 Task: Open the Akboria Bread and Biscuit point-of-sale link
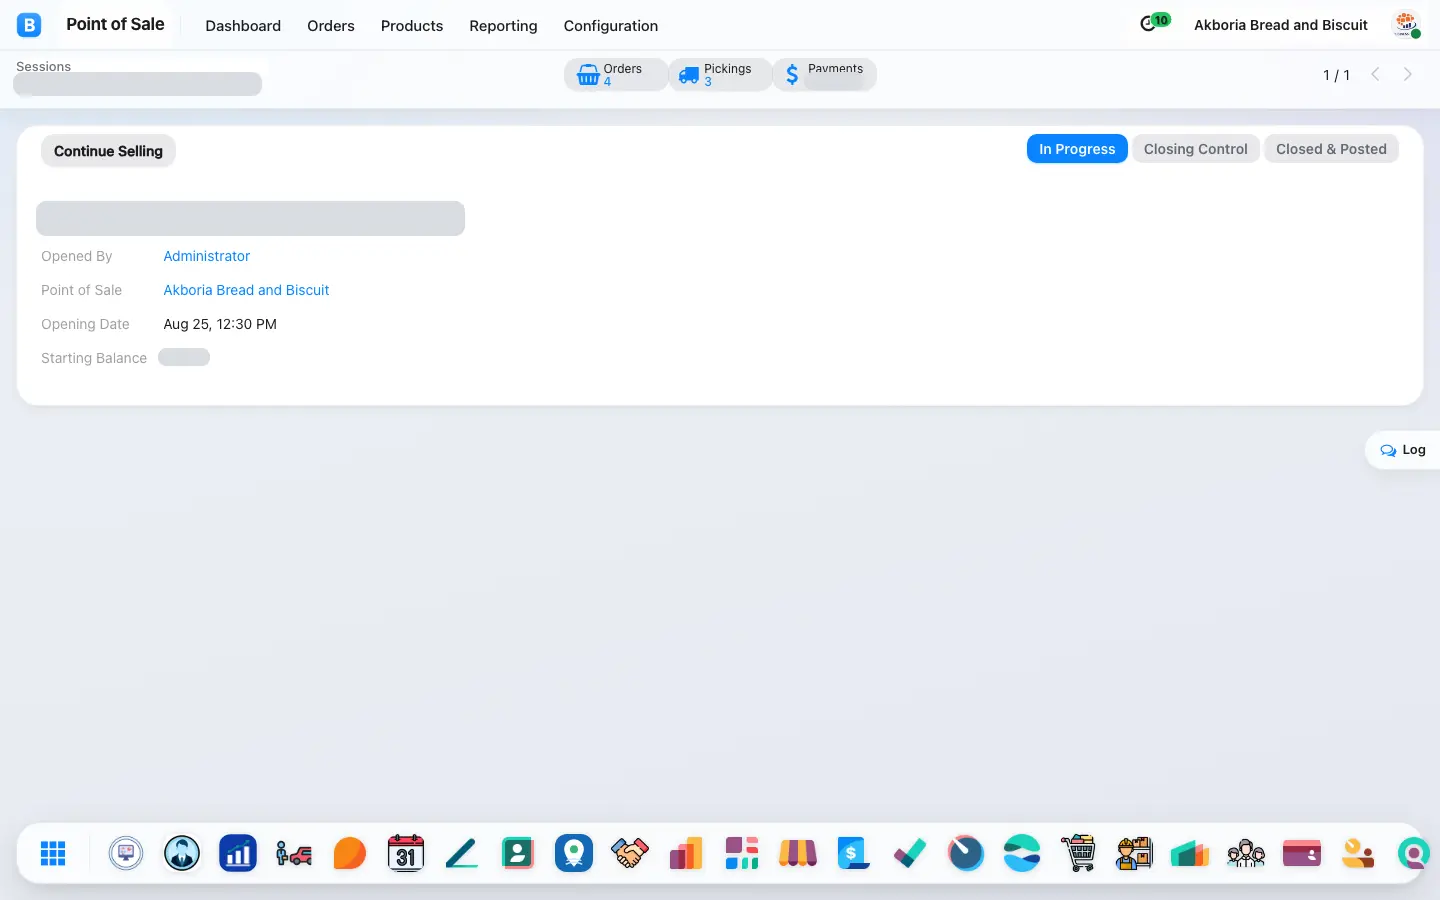[246, 290]
